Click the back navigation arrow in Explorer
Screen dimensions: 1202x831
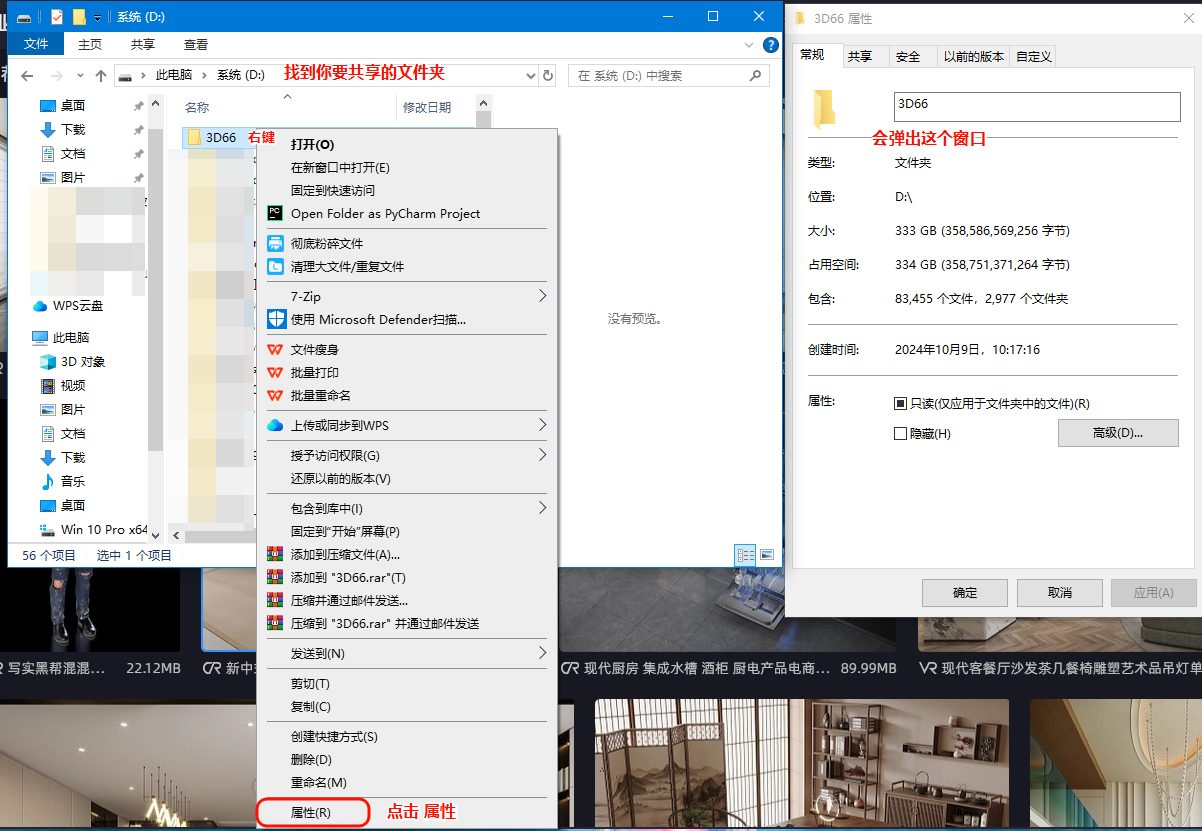click(x=27, y=76)
